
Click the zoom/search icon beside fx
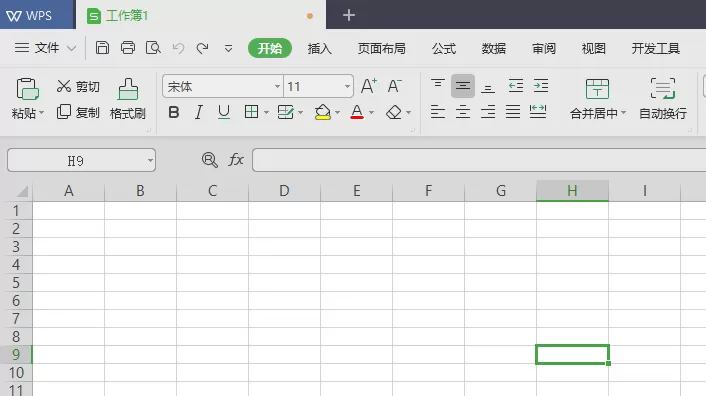209,160
